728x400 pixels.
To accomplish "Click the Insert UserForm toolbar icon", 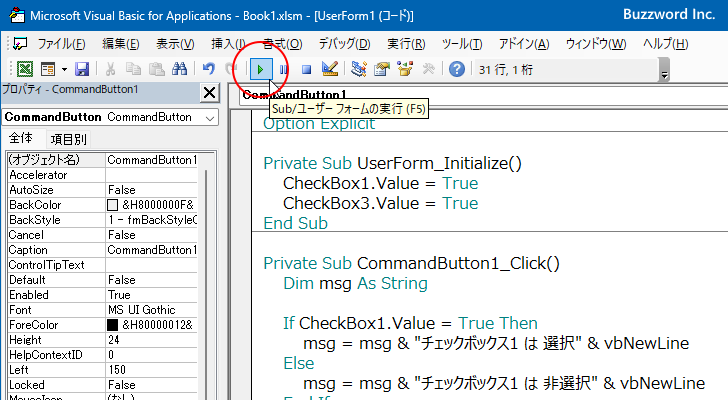I will [x=48, y=70].
